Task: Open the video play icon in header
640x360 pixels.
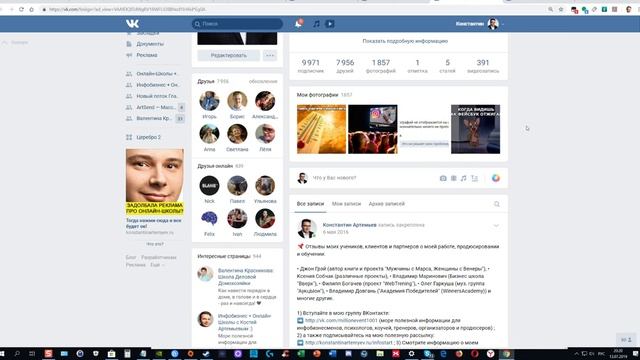Action: pos(330,24)
